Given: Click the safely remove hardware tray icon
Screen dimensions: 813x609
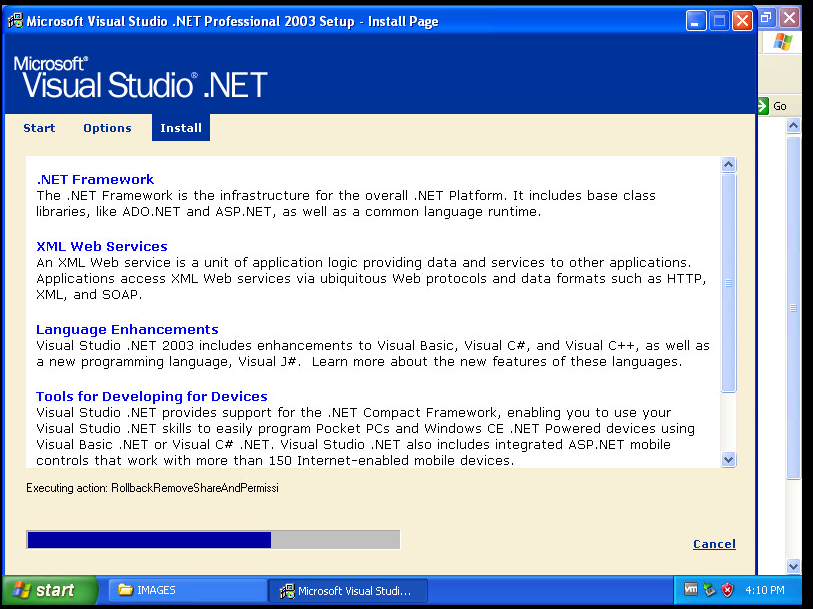Looking at the screenshot, I should point(709,590).
